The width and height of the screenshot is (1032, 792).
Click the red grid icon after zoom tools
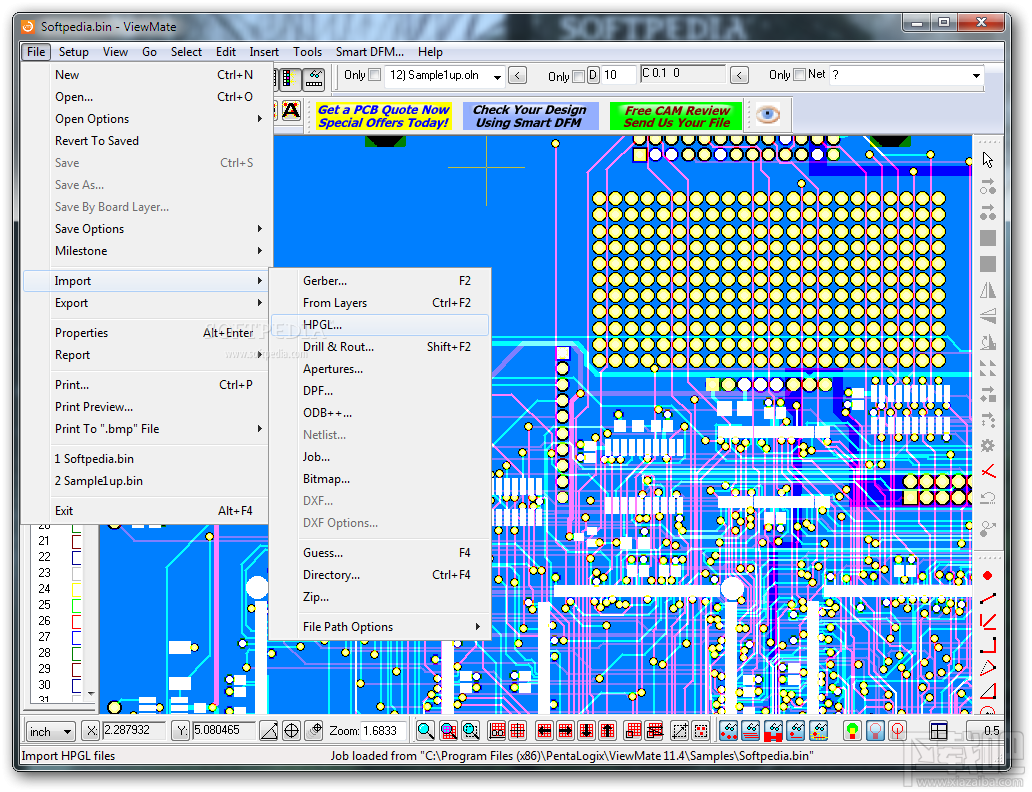(497, 730)
